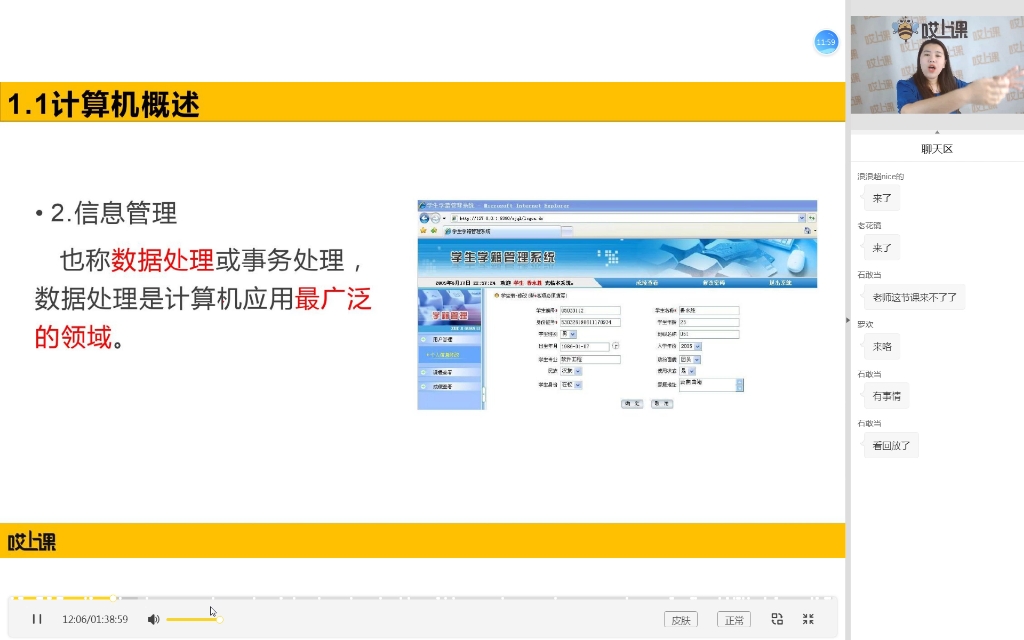Switch to the 学生学籍管理系统 browser tab
The height and width of the screenshot is (640, 1024).
coord(468,230)
